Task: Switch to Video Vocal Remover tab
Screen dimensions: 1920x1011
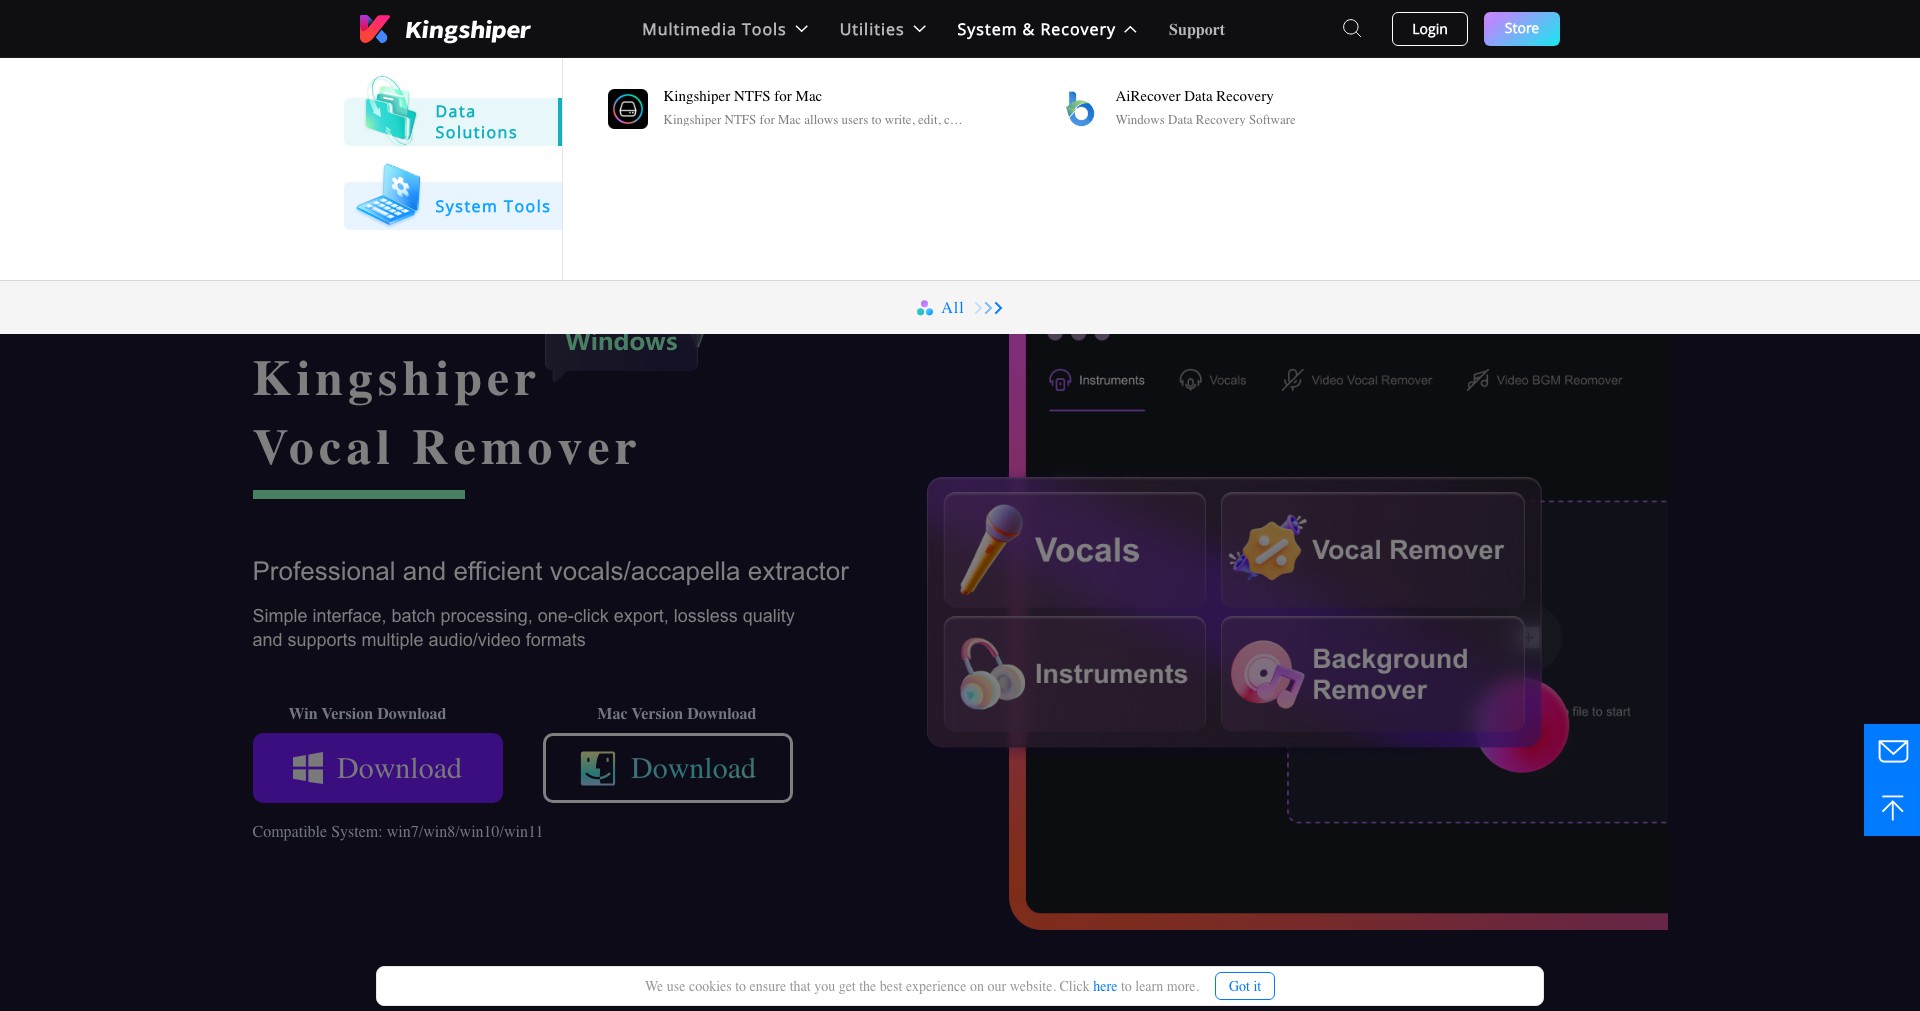Action: [1357, 381]
